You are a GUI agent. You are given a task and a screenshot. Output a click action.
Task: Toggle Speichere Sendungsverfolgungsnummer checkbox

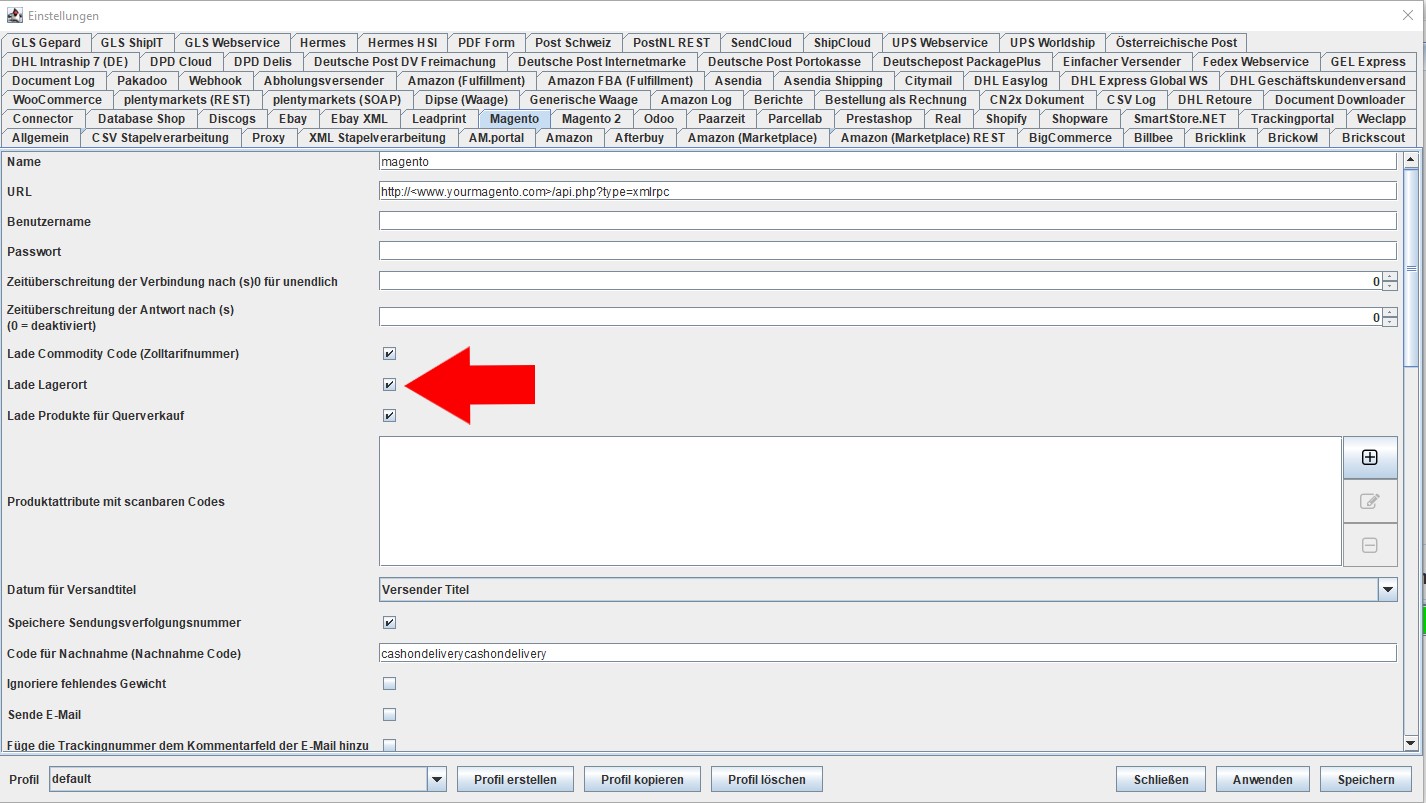click(389, 623)
